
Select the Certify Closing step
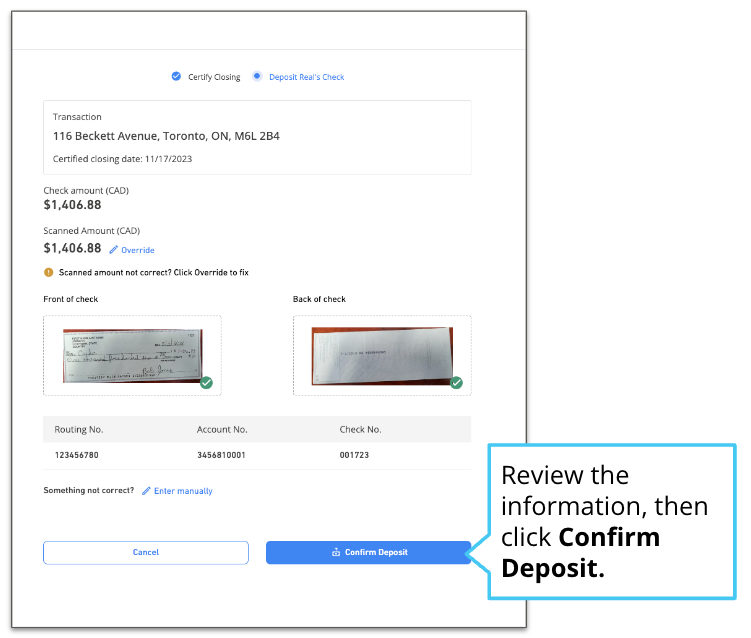tap(214, 77)
